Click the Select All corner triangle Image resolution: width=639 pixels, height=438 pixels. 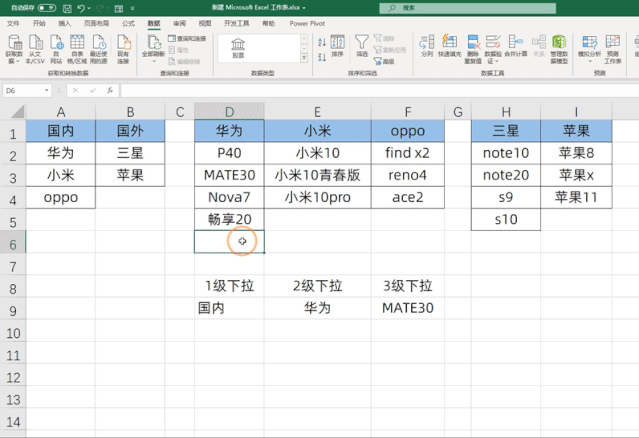[17, 111]
